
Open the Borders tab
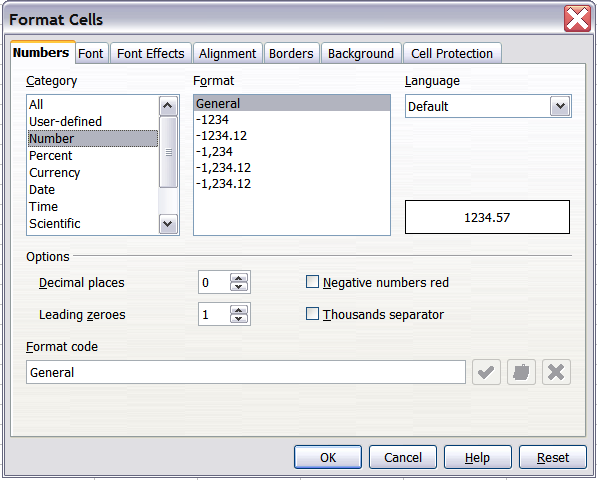click(x=291, y=54)
